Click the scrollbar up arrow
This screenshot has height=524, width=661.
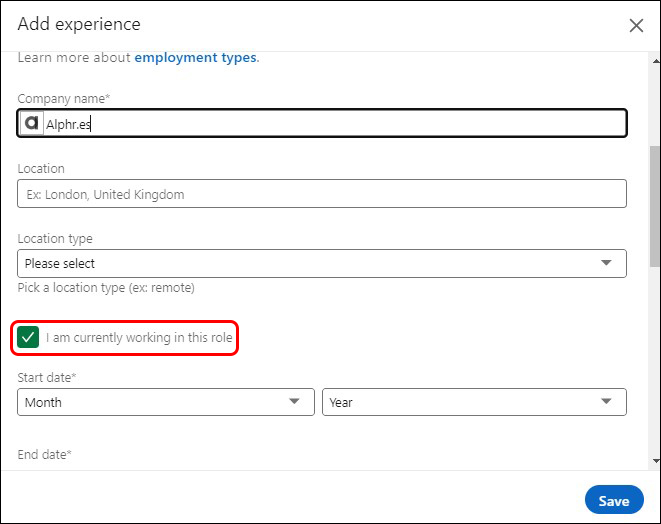656,62
